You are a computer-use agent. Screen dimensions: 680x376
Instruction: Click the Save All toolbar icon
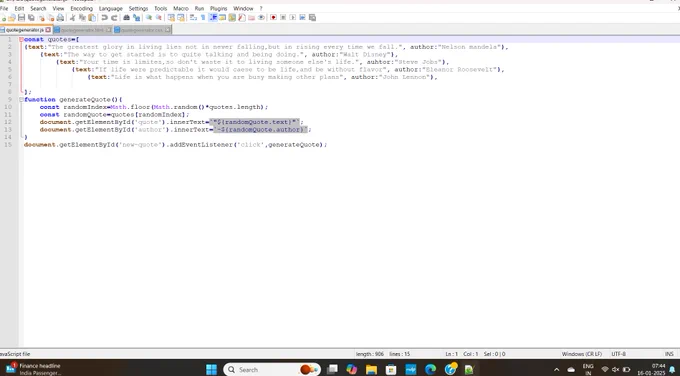[31, 17]
